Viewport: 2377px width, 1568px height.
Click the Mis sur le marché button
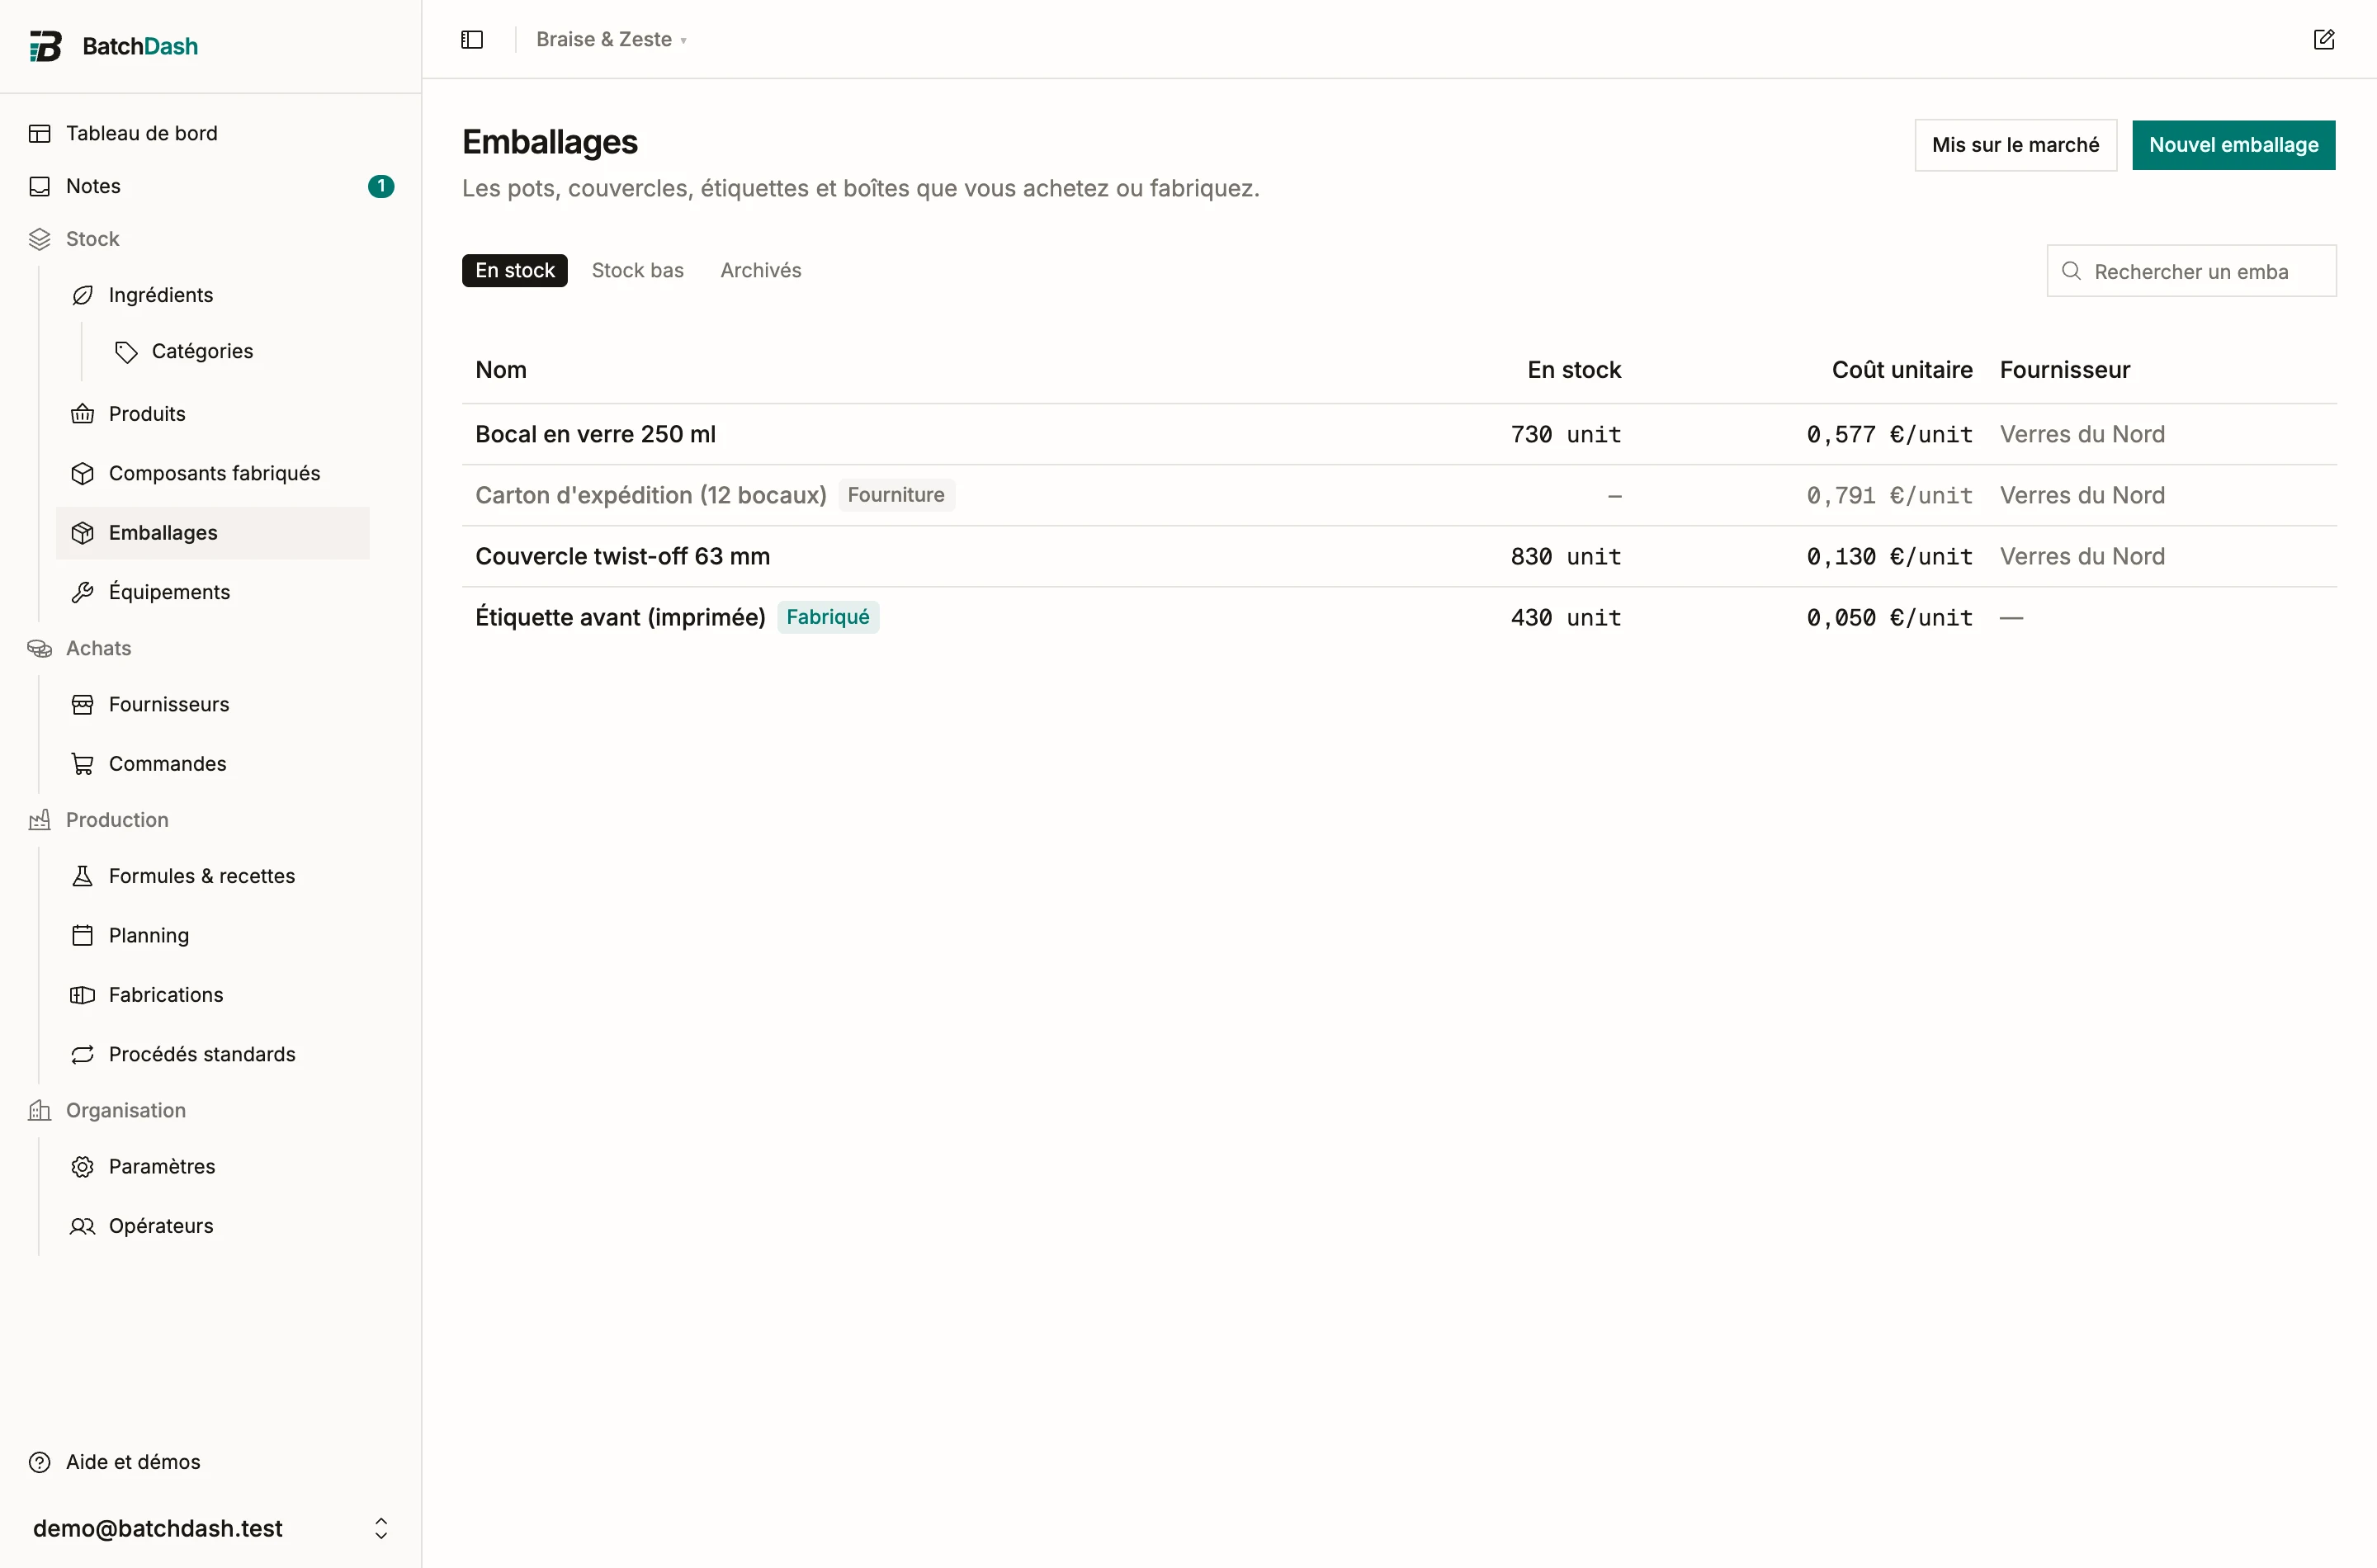point(2015,145)
